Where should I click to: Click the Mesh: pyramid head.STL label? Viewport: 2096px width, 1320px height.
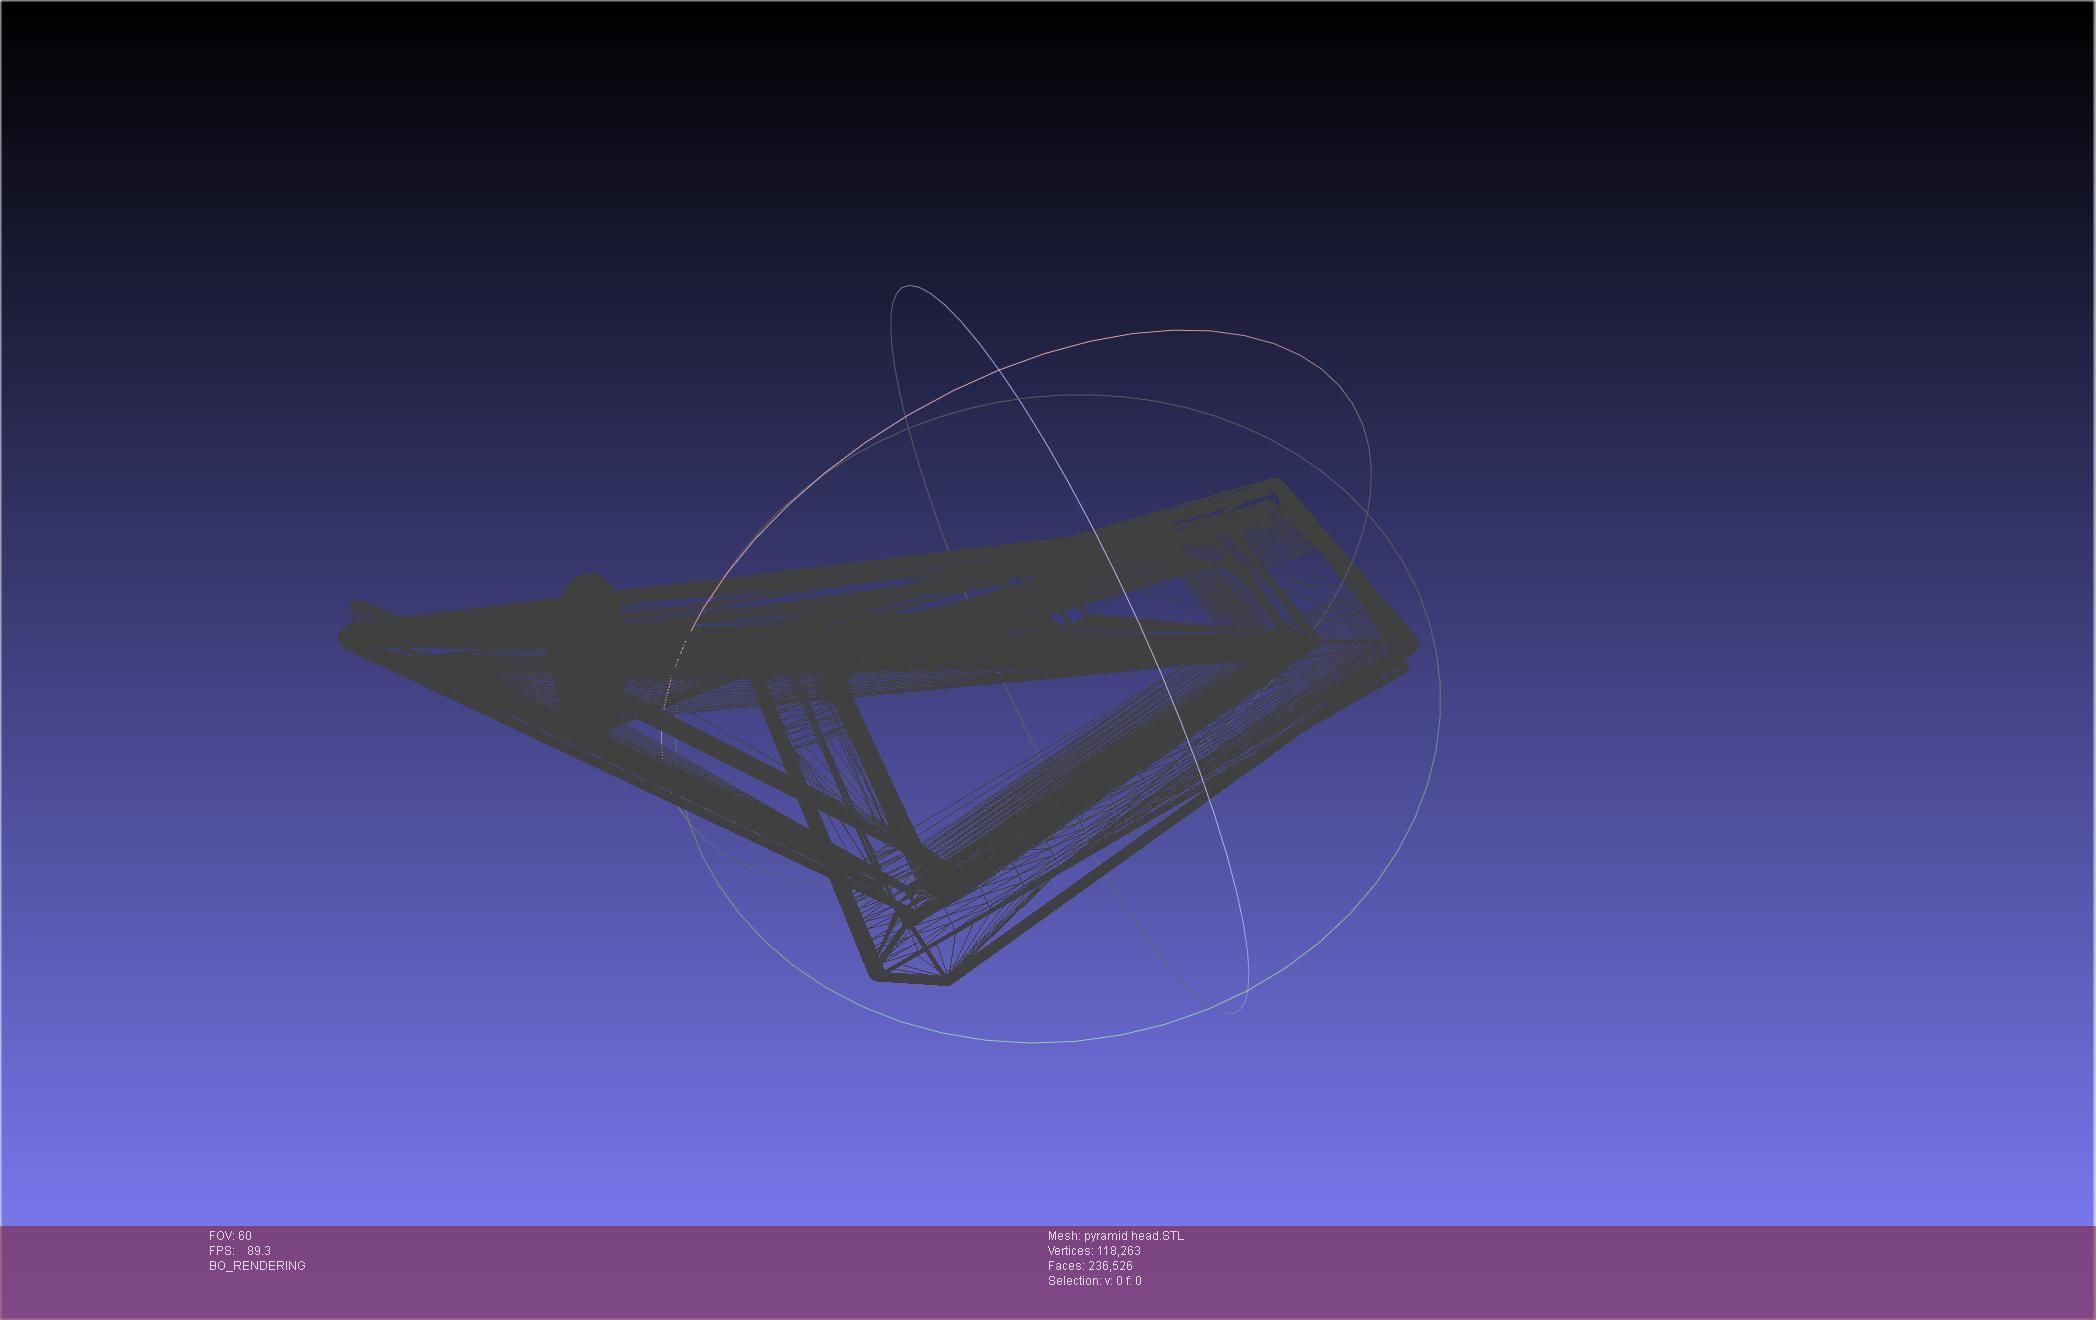pyautogui.click(x=1115, y=1236)
